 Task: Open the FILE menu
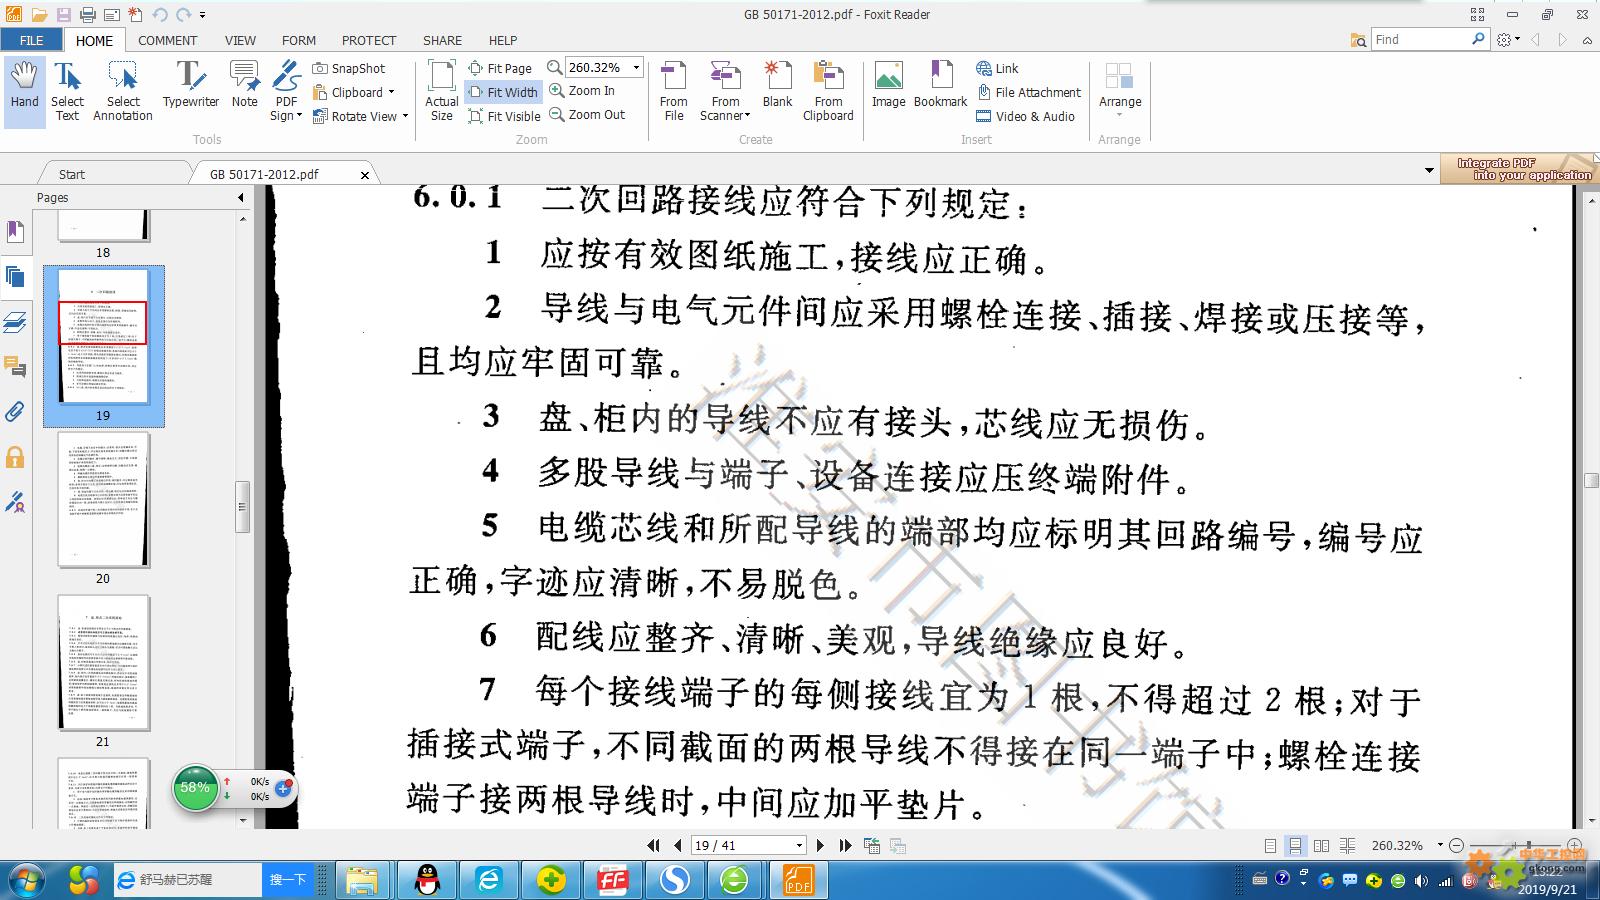(x=31, y=40)
